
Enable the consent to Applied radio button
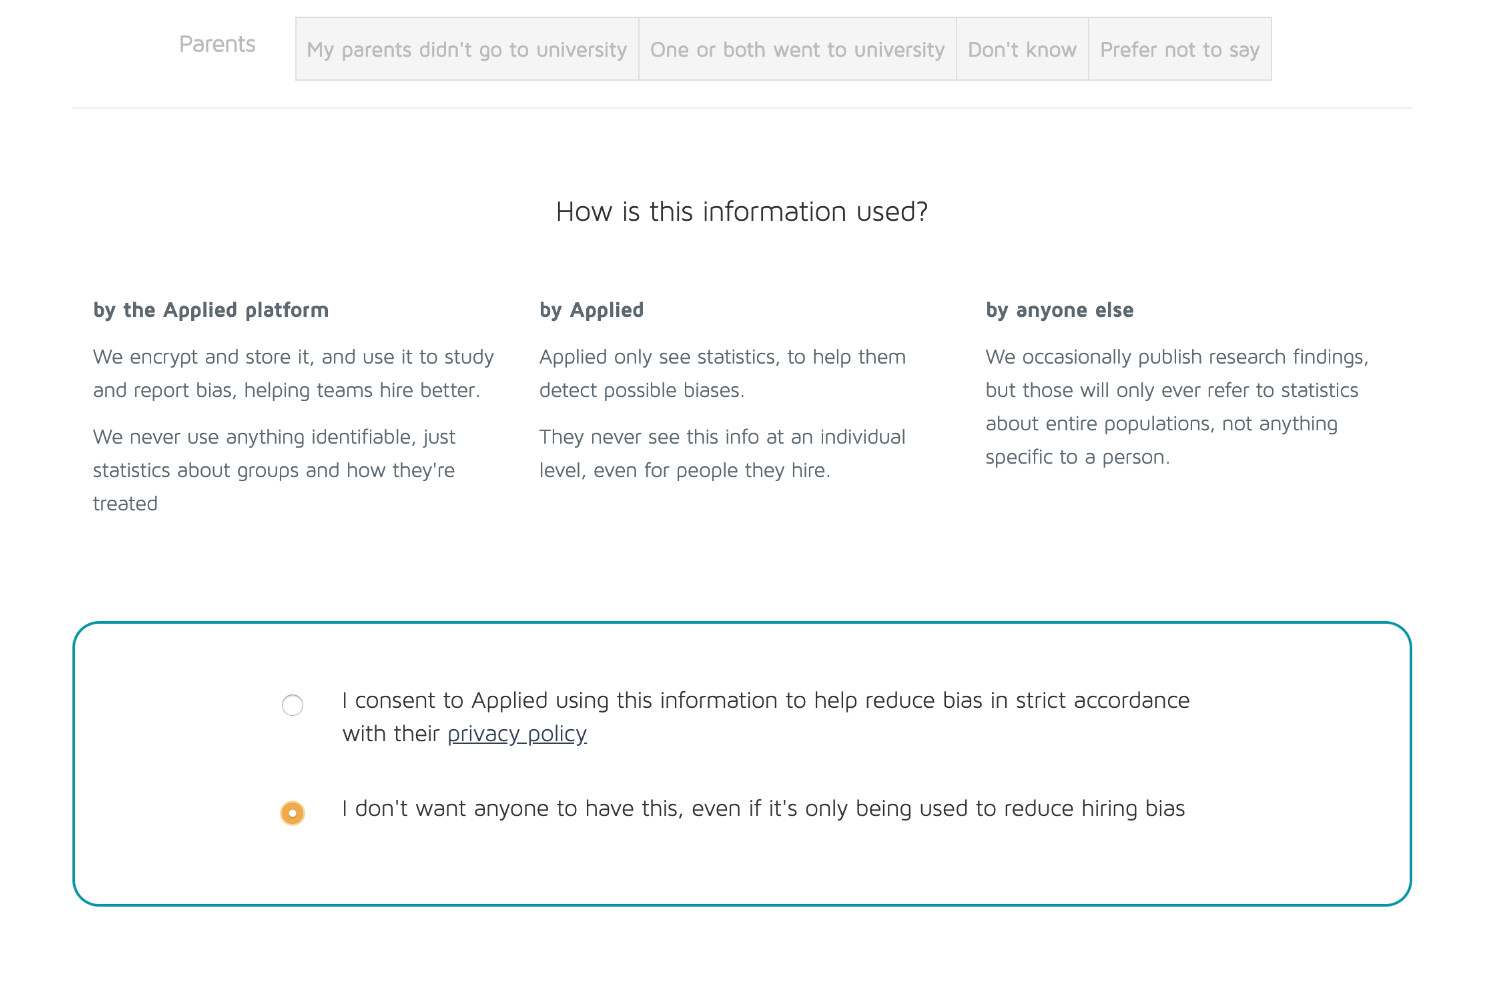(292, 706)
